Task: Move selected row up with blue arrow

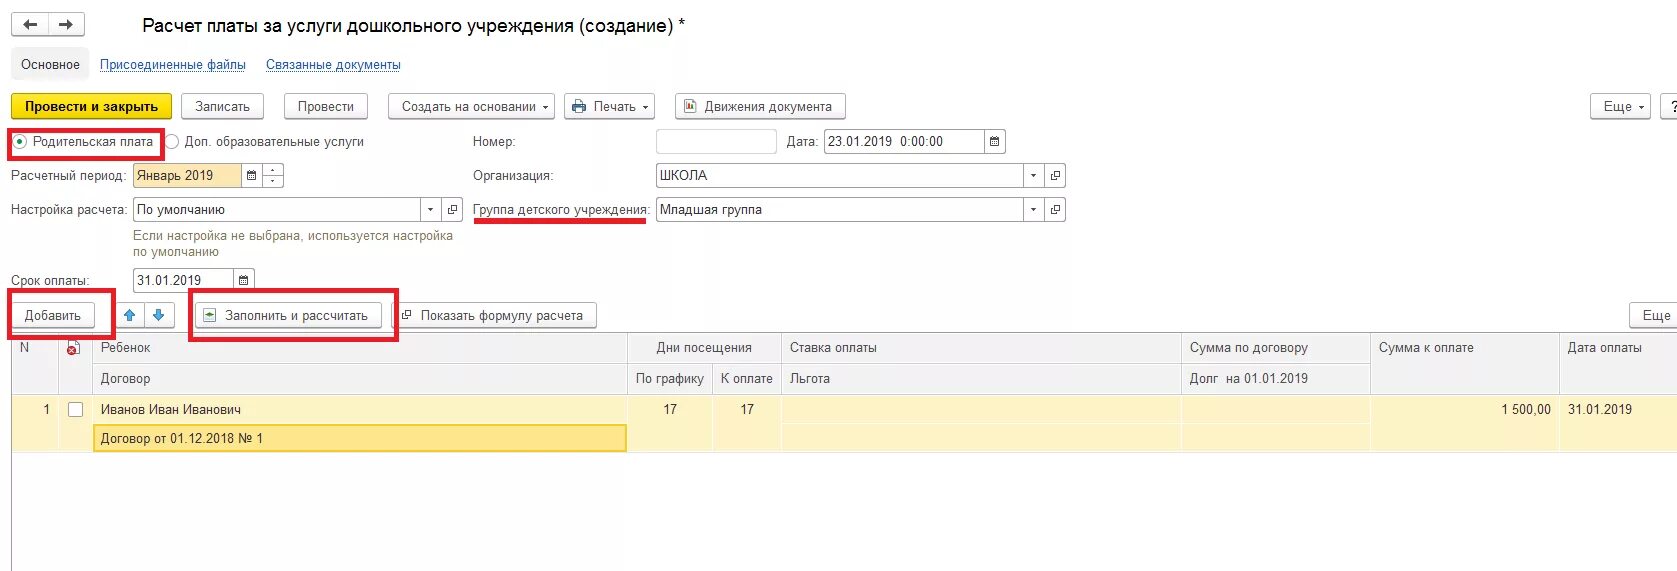Action: [129, 315]
